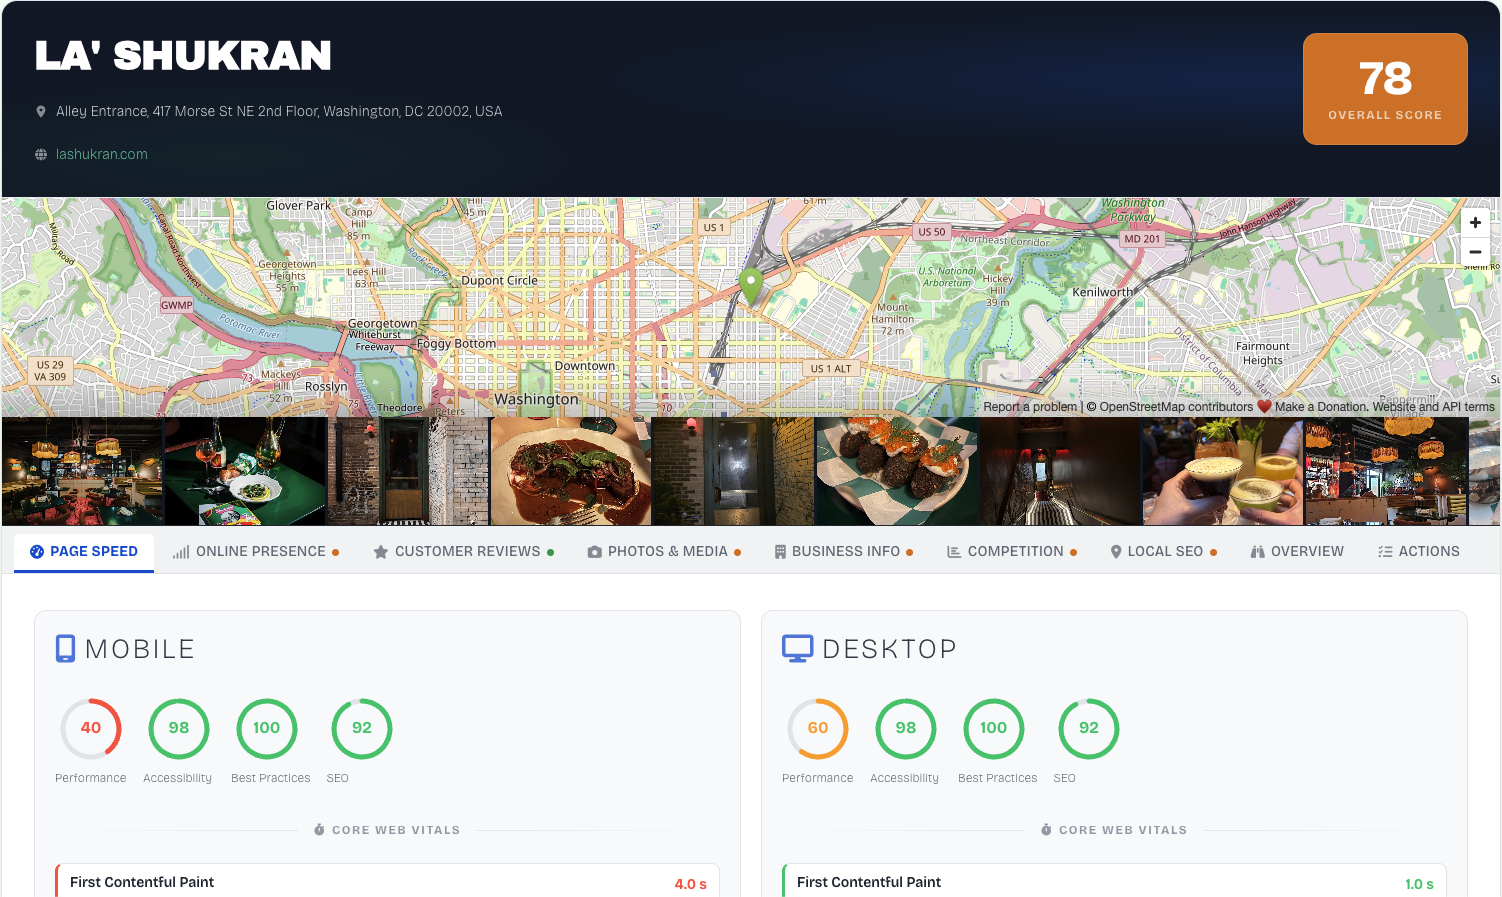Click the mobile phone icon beside MOBILE heading
Image resolution: width=1502 pixels, height=897 pixels.
[x=65, y=649]
